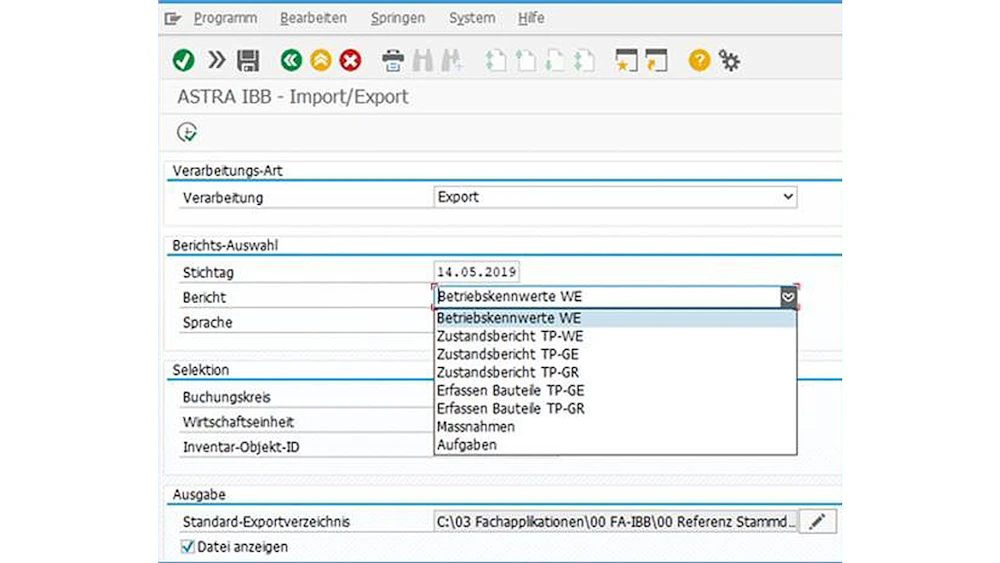Click pencil icon beside Standard-Exportverzeichnis
The image size is (1000, 563).
click(x=818, y=521)
